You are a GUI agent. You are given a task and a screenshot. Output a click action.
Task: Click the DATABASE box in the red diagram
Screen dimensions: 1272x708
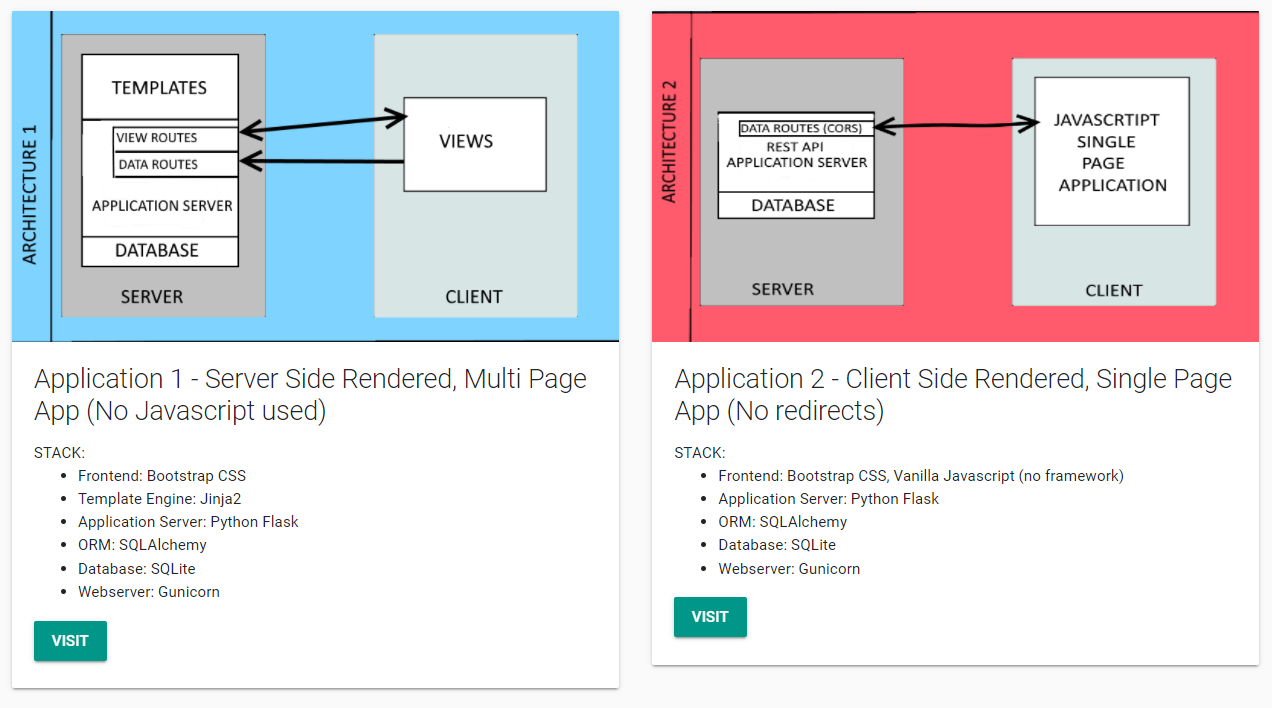796,205
